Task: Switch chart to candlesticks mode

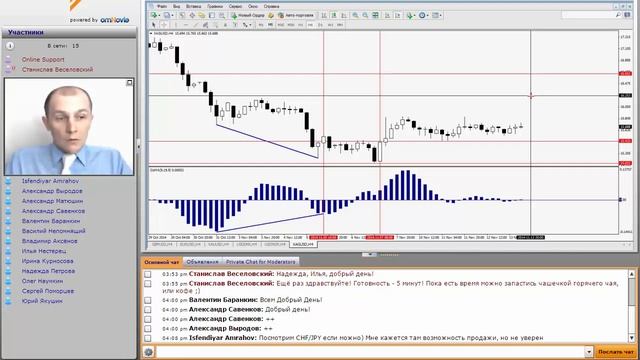Action: coord(334,15)
